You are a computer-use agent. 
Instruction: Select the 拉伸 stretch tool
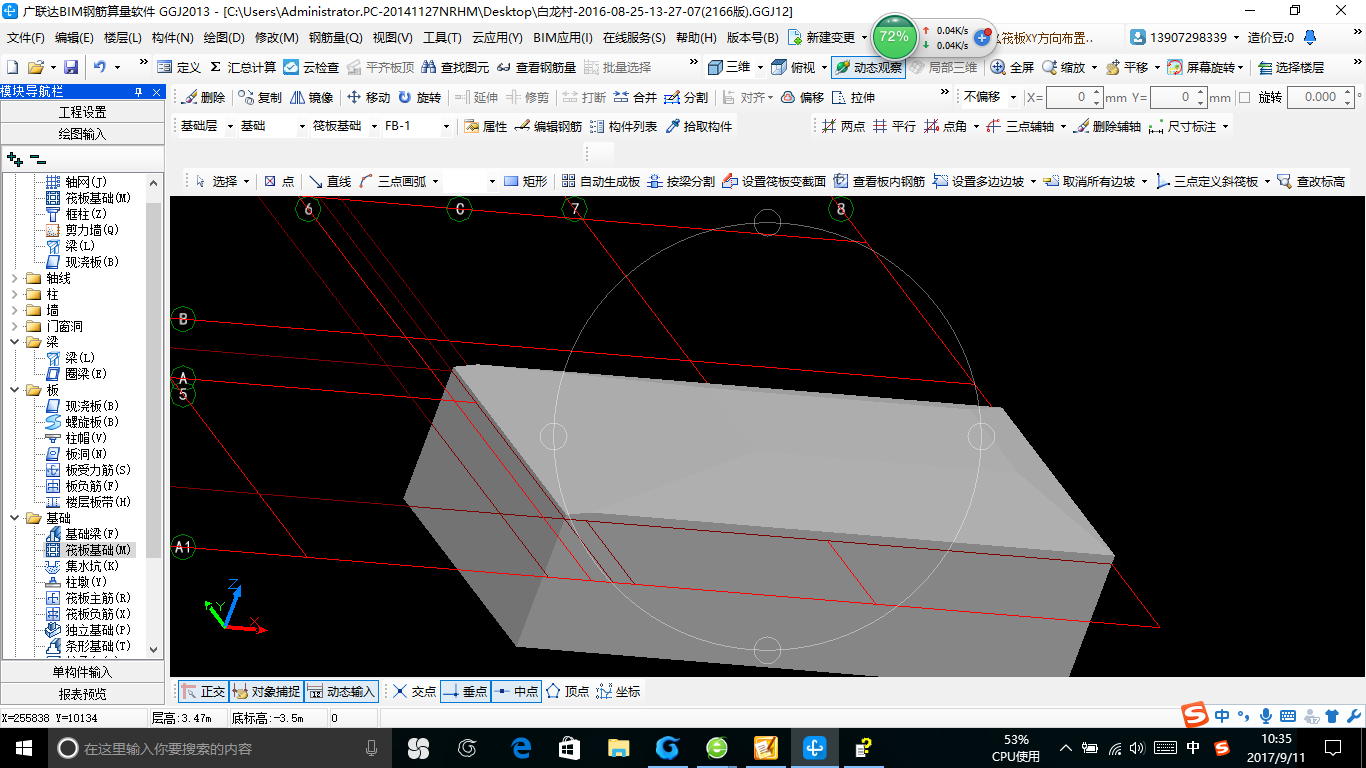[853, 98]
